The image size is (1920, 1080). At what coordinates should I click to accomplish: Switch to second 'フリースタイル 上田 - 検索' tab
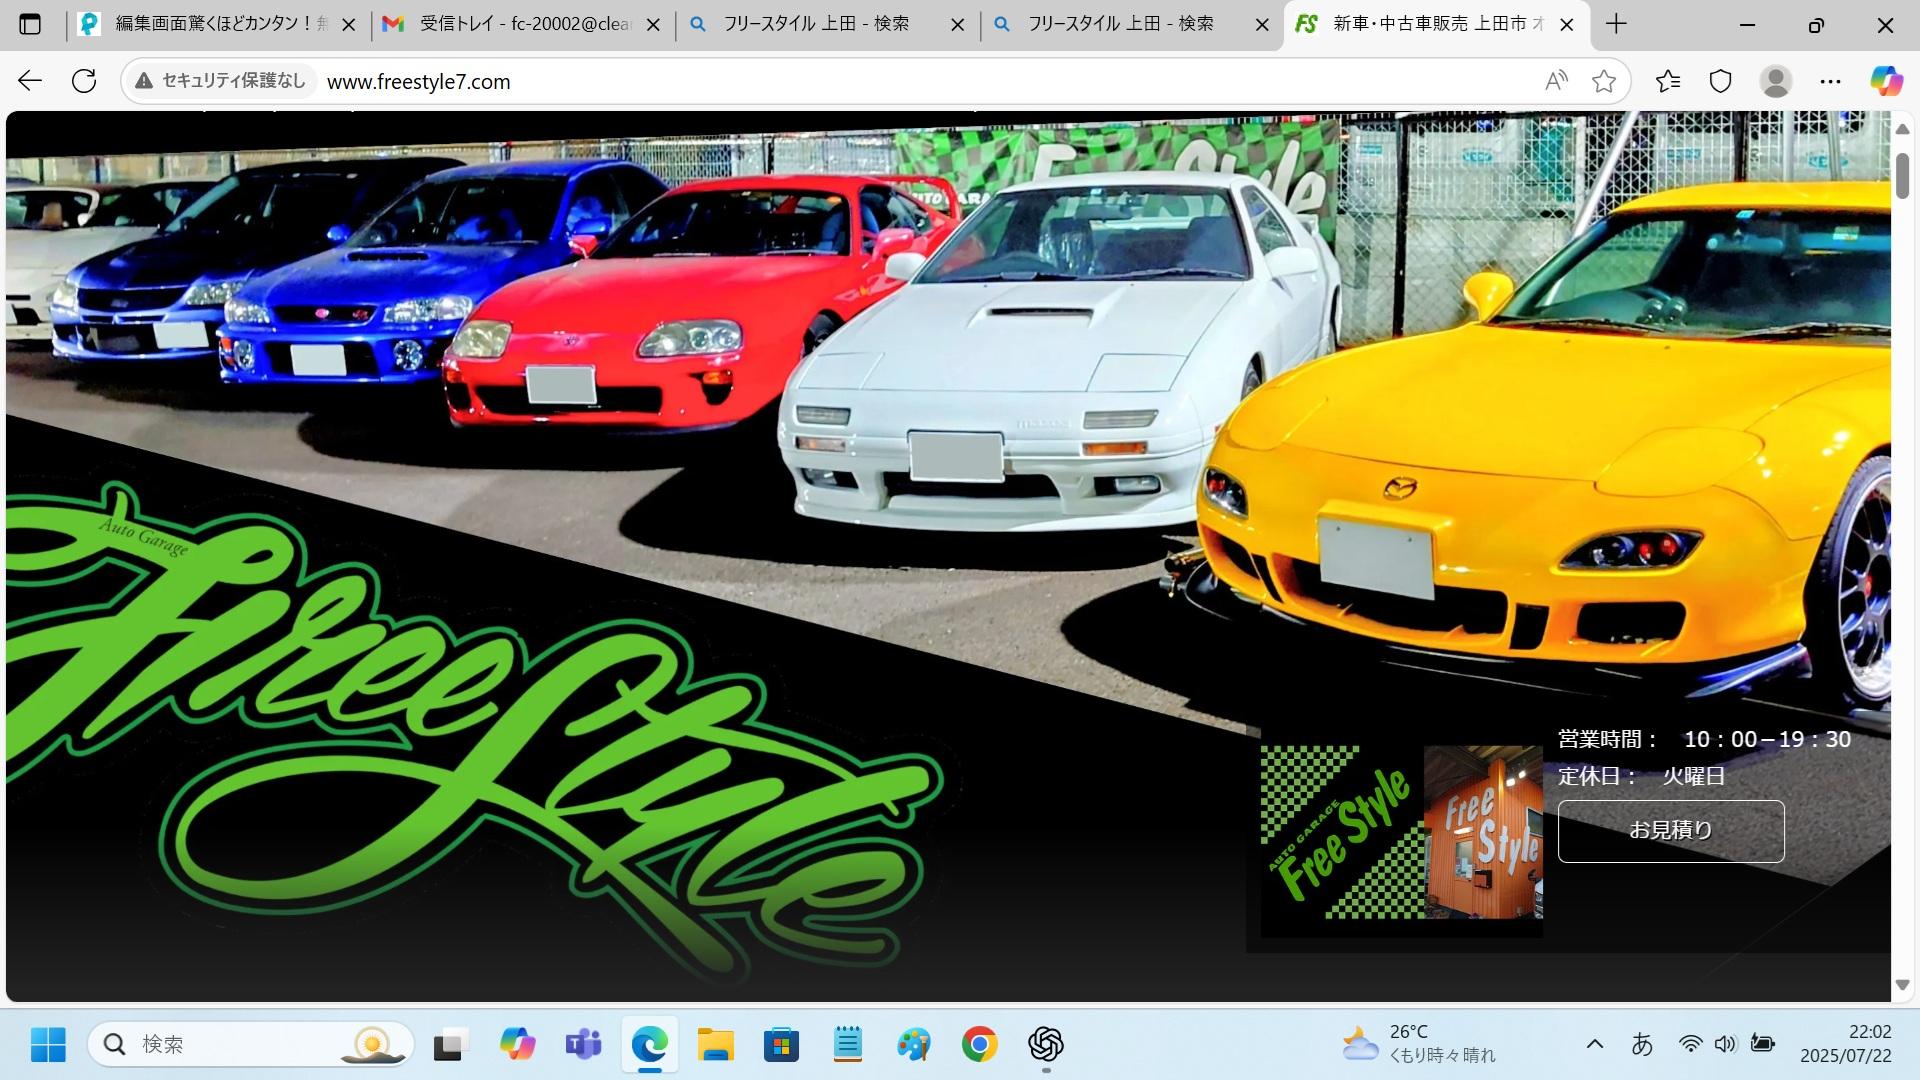[1133, 24]
